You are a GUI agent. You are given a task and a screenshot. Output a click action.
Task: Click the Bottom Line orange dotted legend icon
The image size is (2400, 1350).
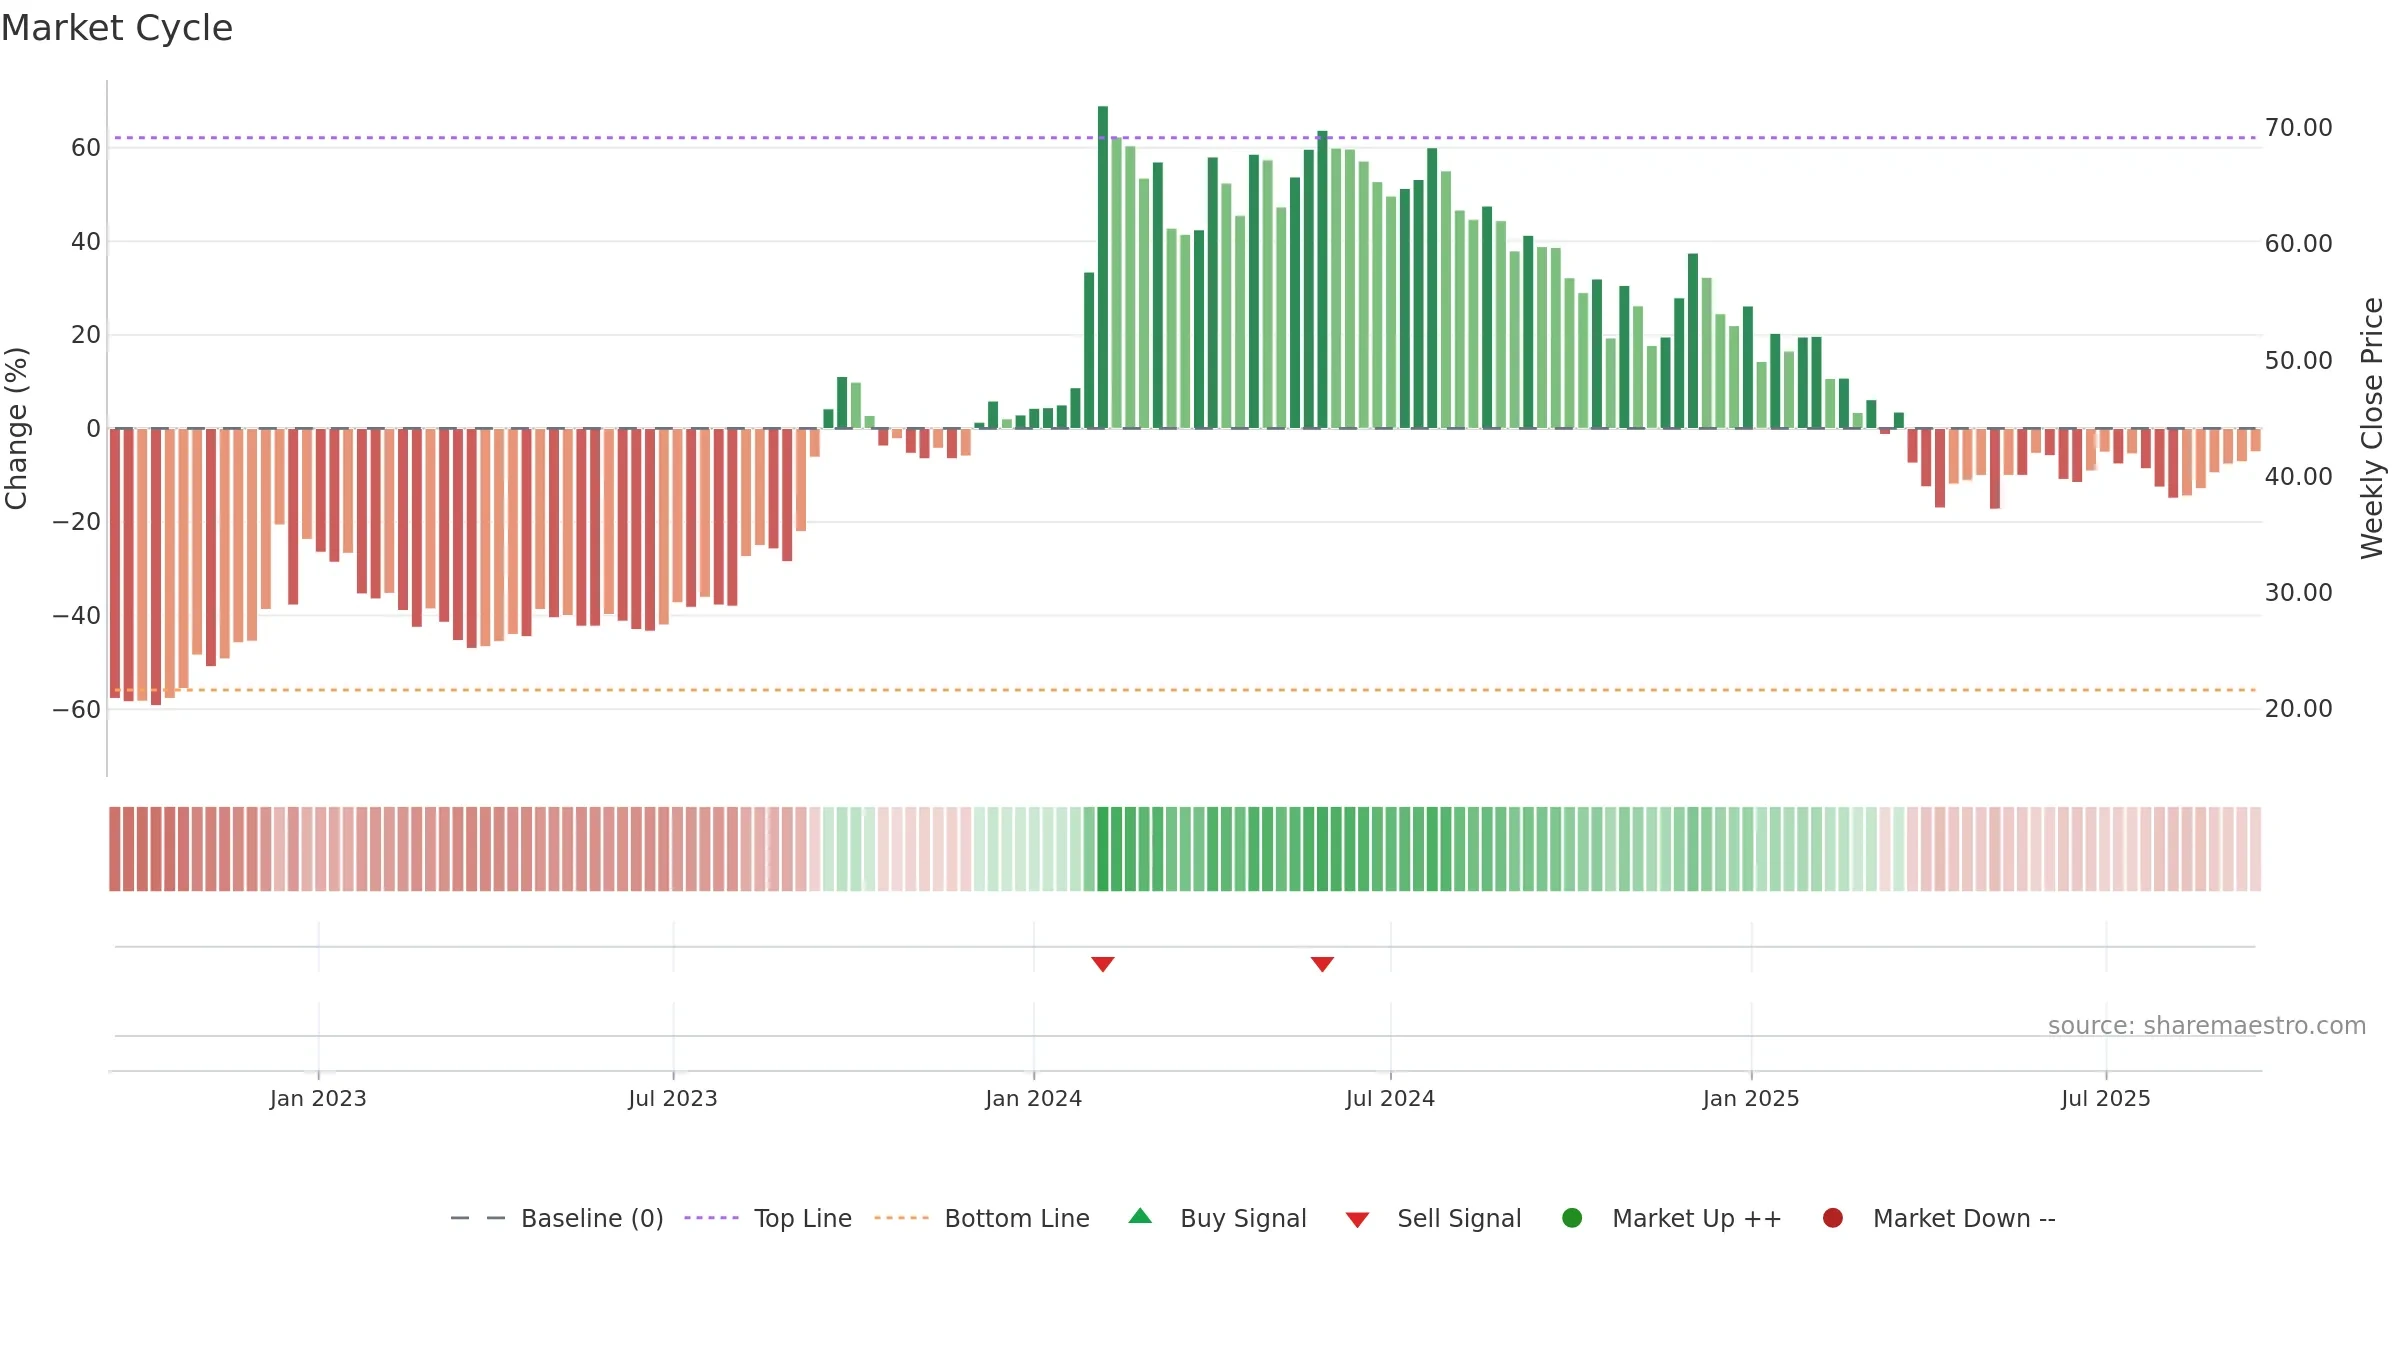pyautogui.click(x=901, y=1218)
